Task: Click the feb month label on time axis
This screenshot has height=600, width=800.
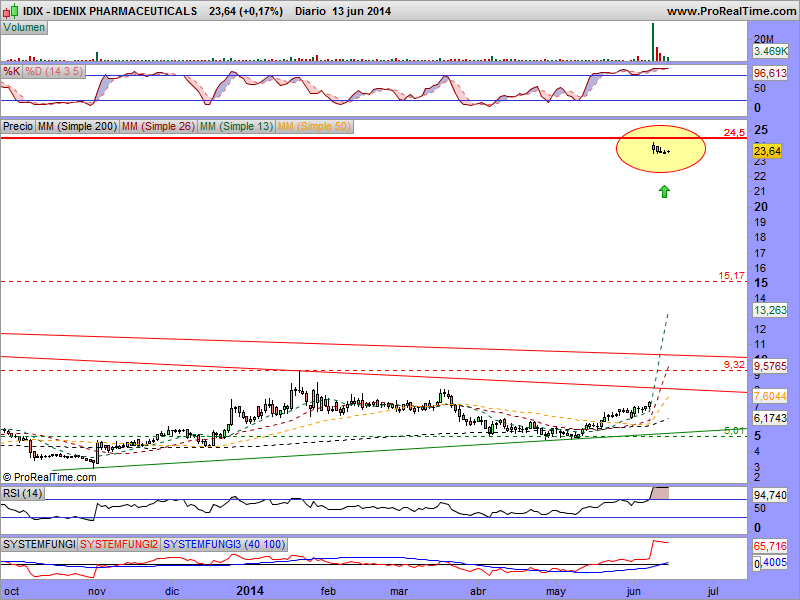Action: click(x=328, y=591)
